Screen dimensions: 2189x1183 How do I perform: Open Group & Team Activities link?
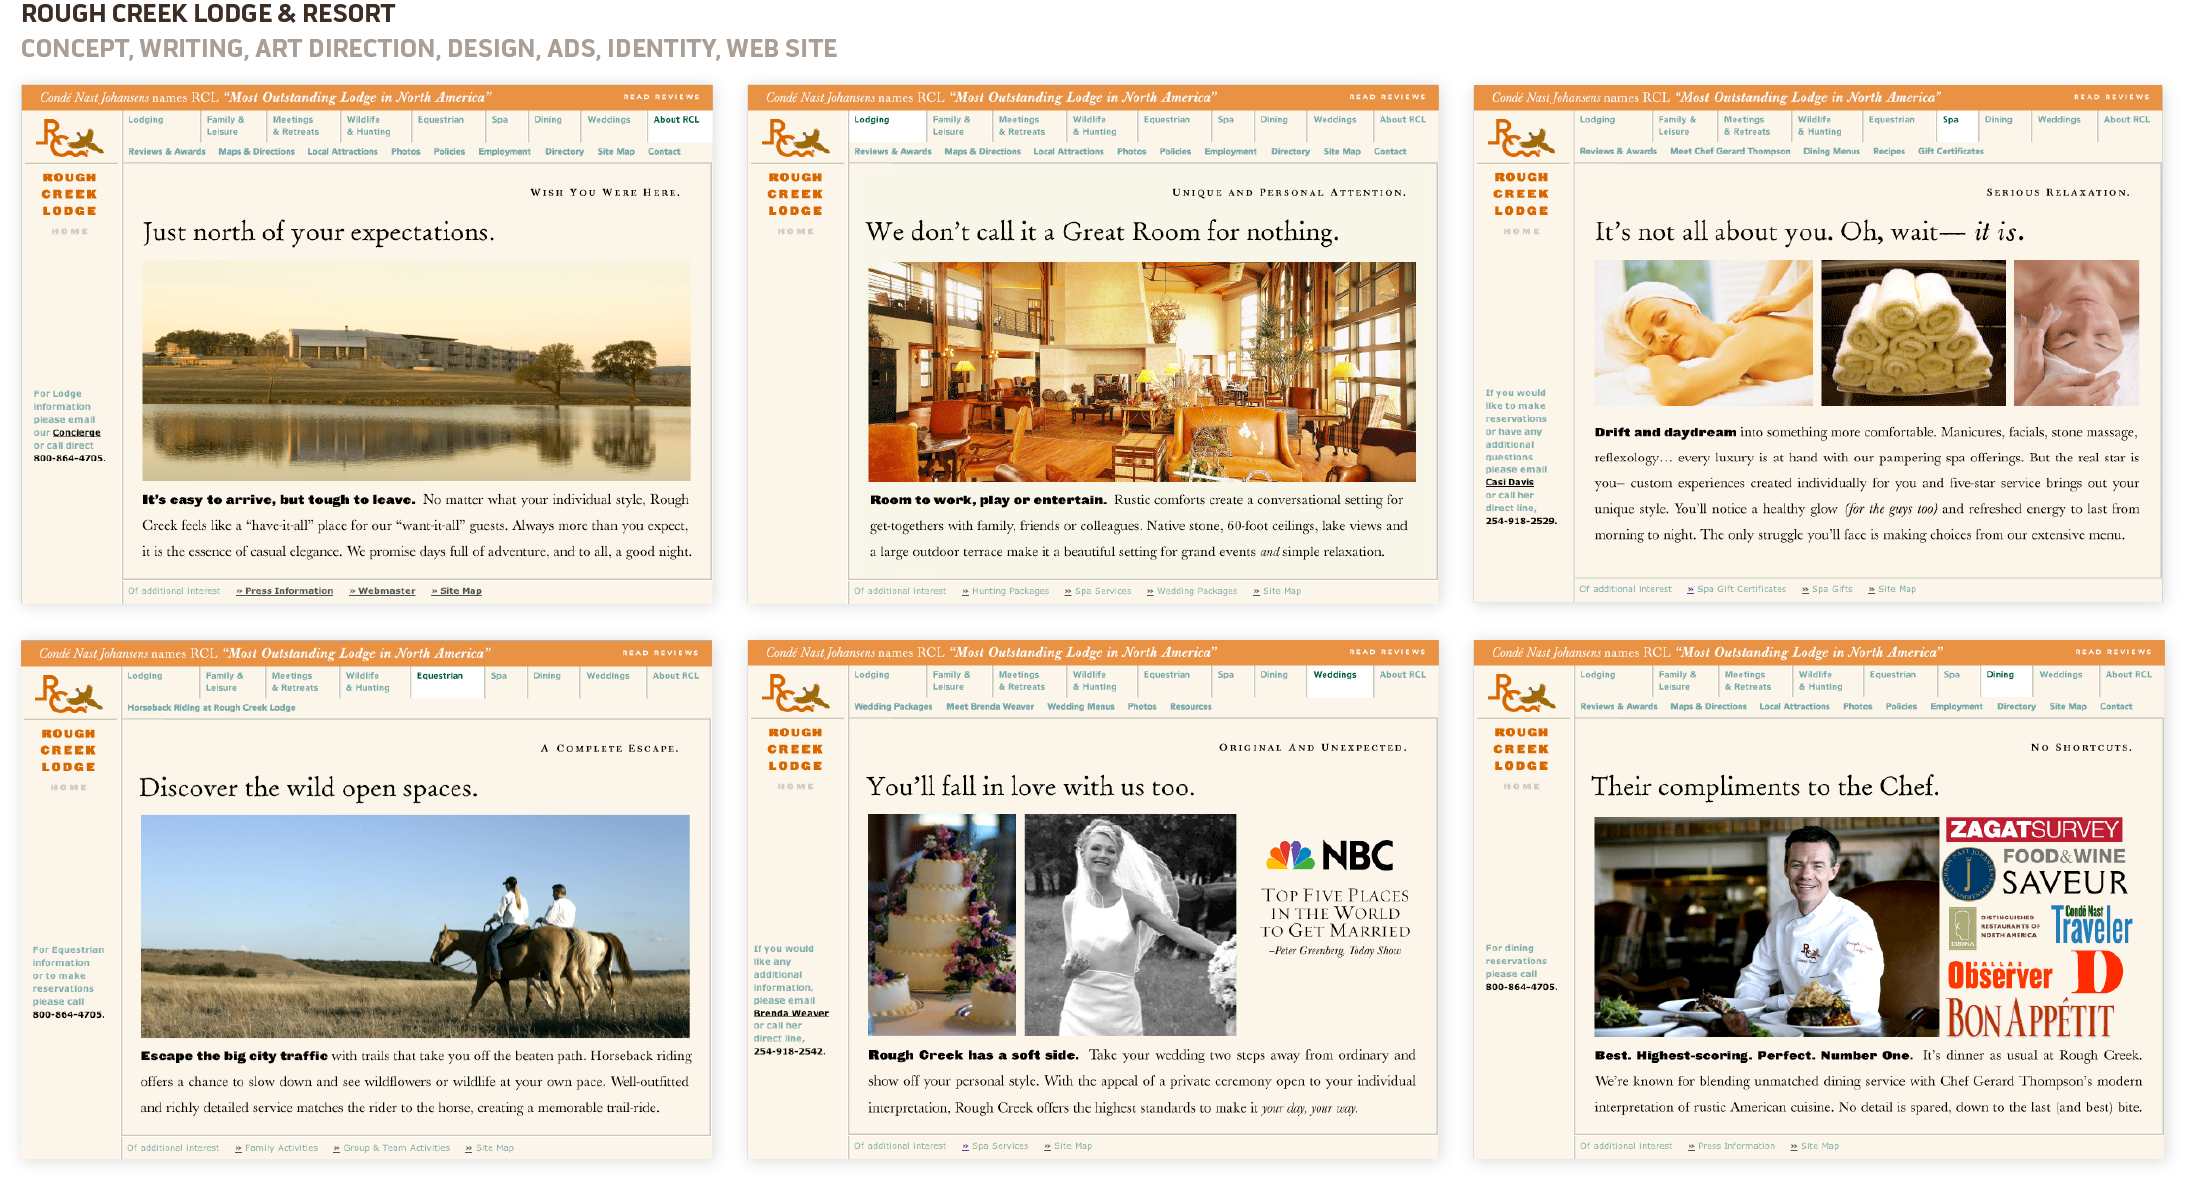pyautogui.click(x=396, y=1148)
